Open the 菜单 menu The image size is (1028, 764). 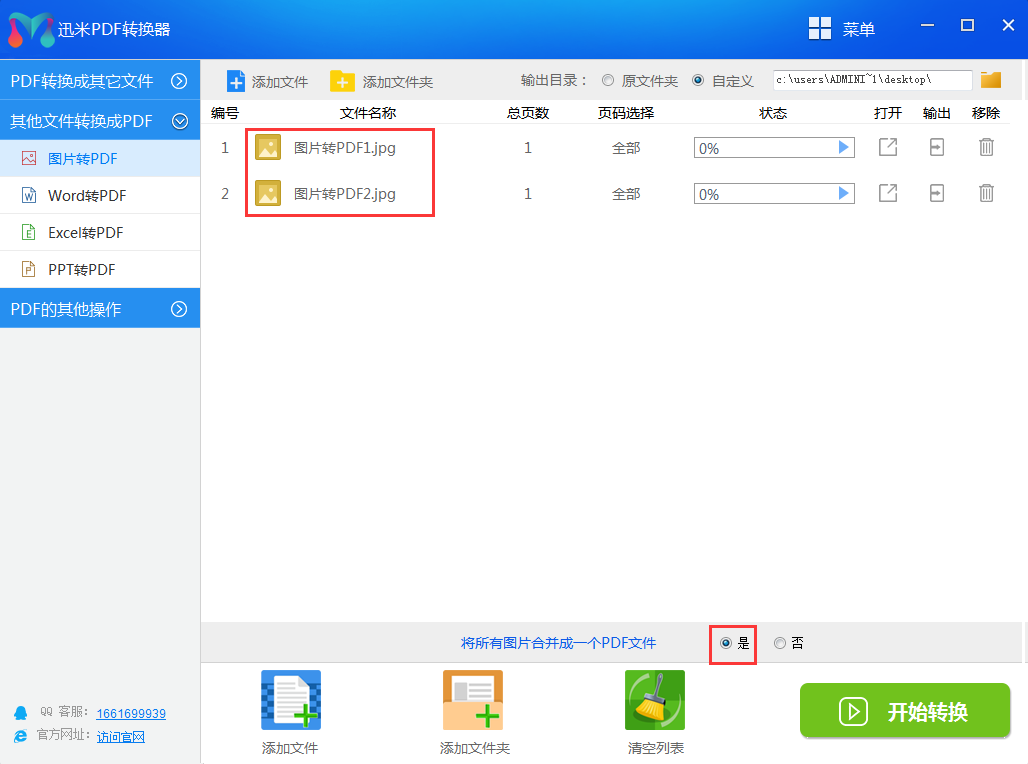855,28
